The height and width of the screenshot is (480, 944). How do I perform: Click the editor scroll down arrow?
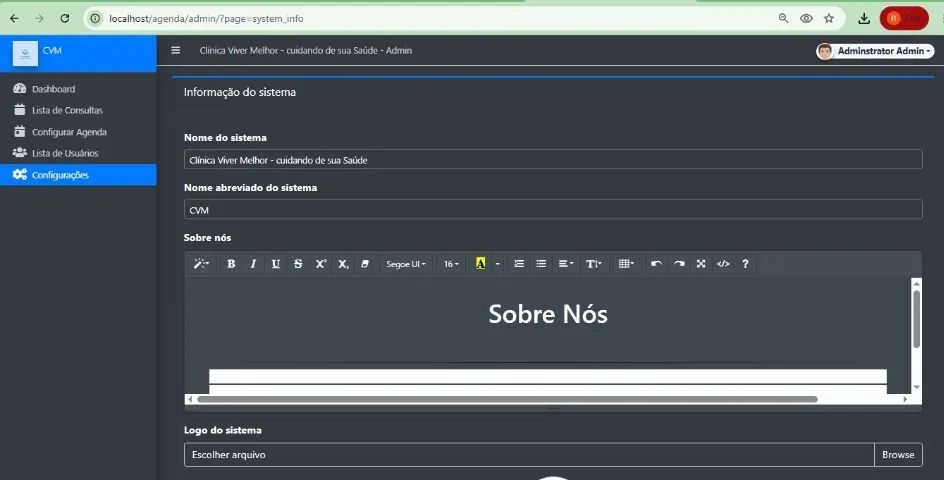(916, 387)
